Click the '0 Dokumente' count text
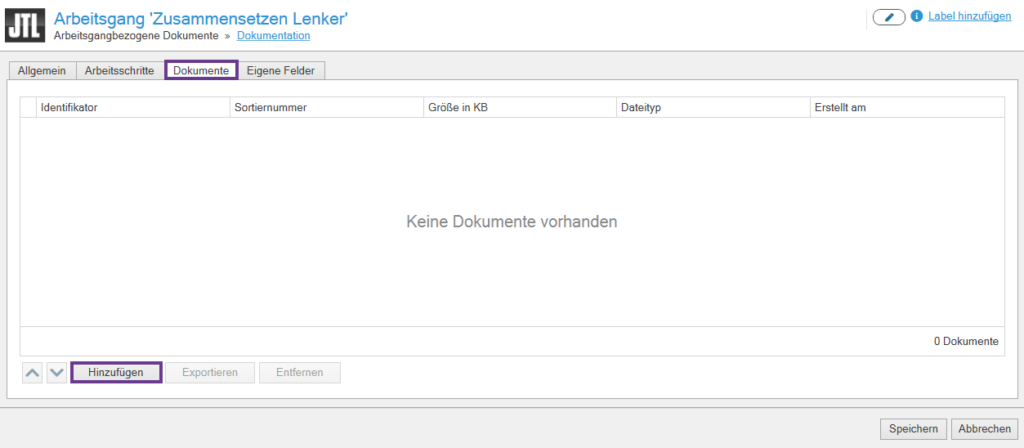The width and height of the screenshot is (1024, 448). [x=966, y=341]
